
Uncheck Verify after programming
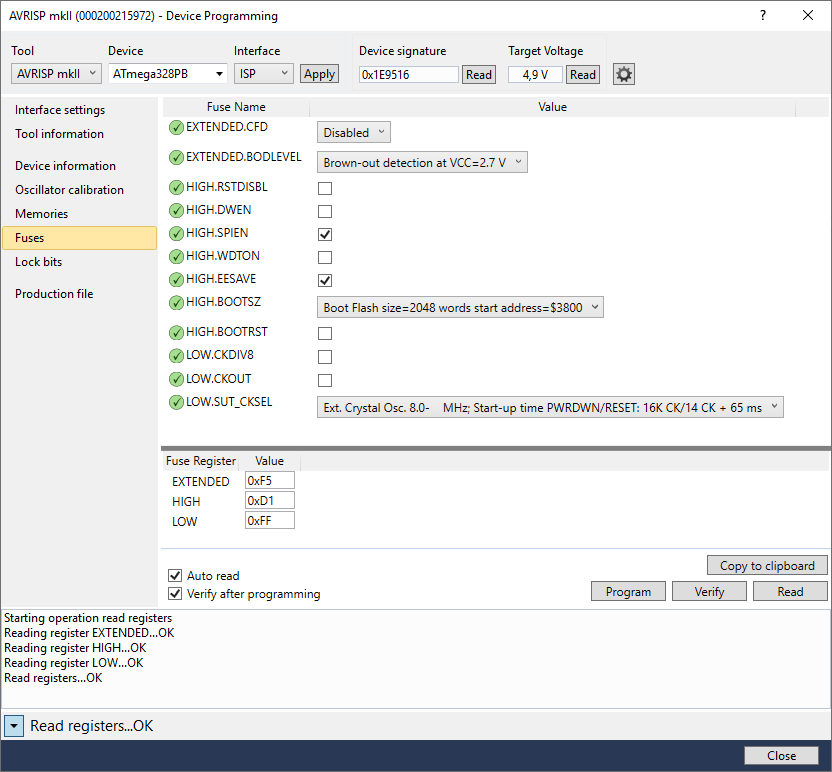click(175, 593)
